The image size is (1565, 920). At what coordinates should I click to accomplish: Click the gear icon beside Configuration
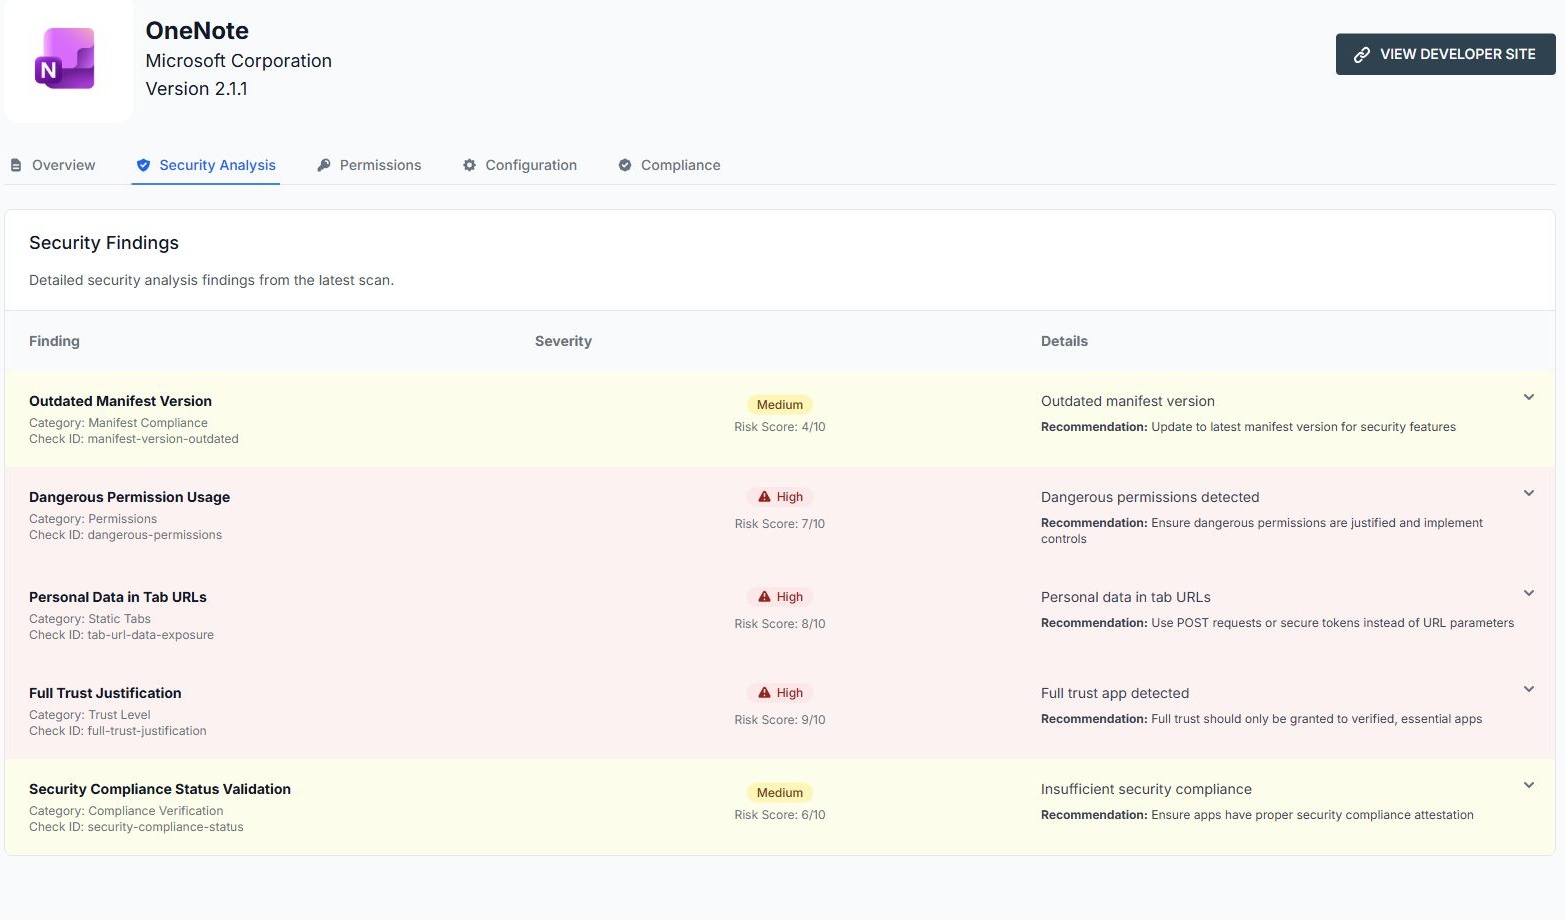pyautogui.click(x=469, y=165)
